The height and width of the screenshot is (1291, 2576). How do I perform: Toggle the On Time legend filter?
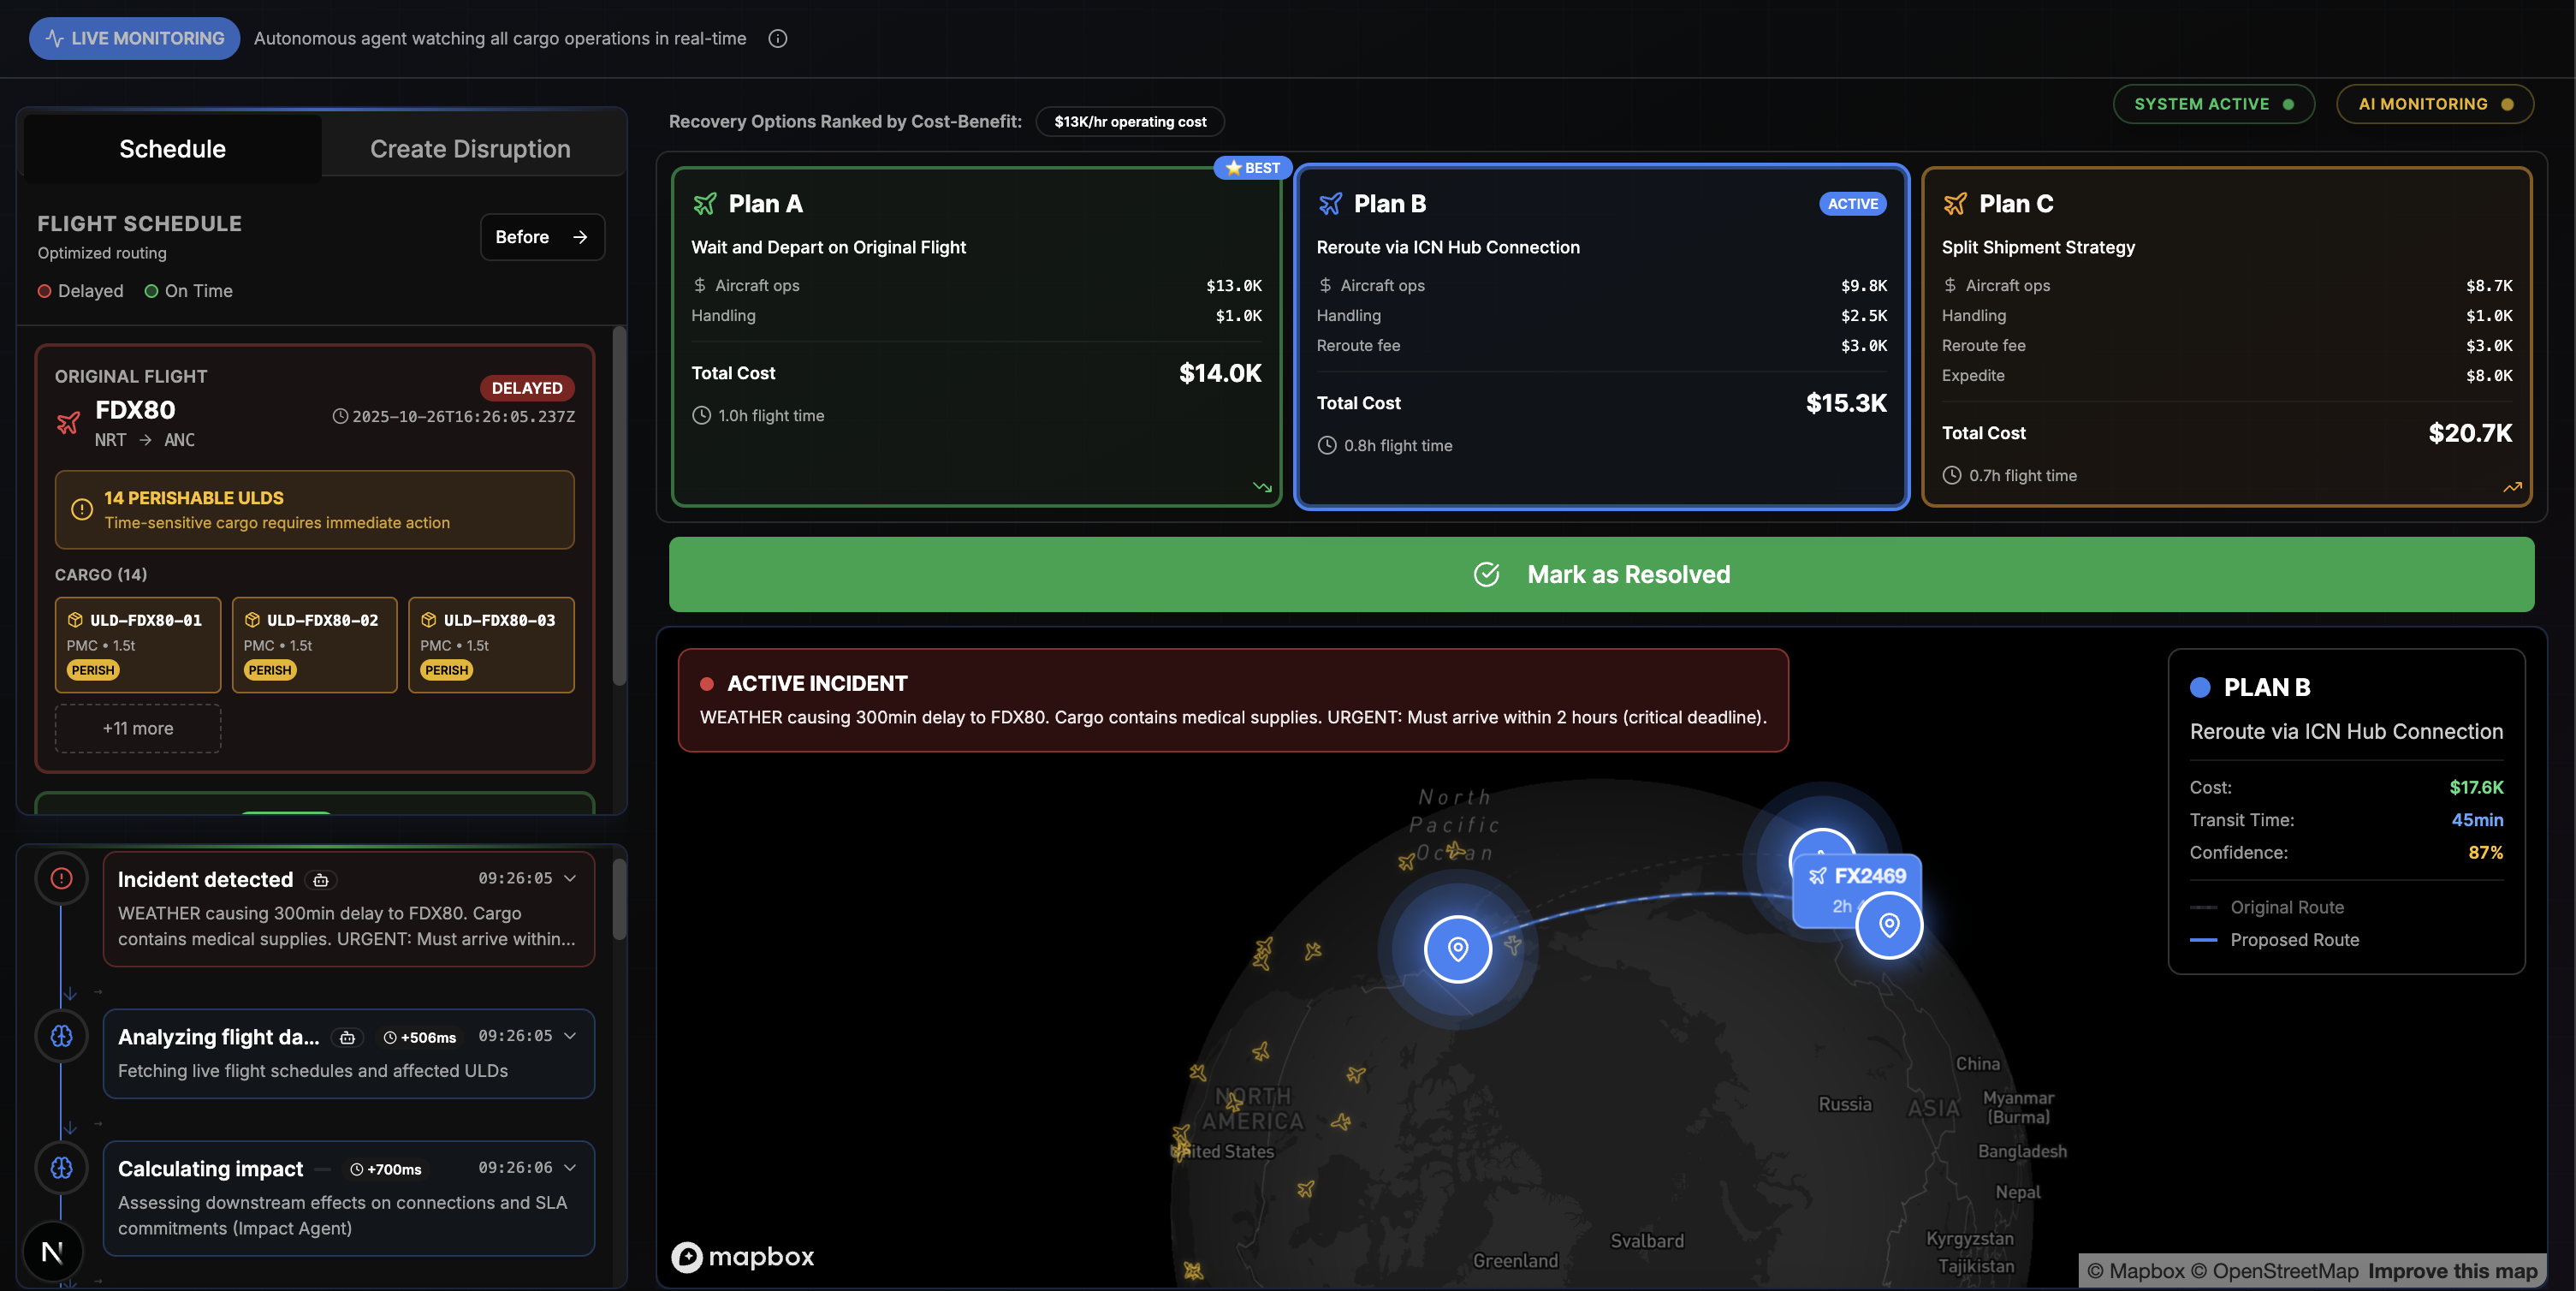pyautogui.click(x=188, y=291)
